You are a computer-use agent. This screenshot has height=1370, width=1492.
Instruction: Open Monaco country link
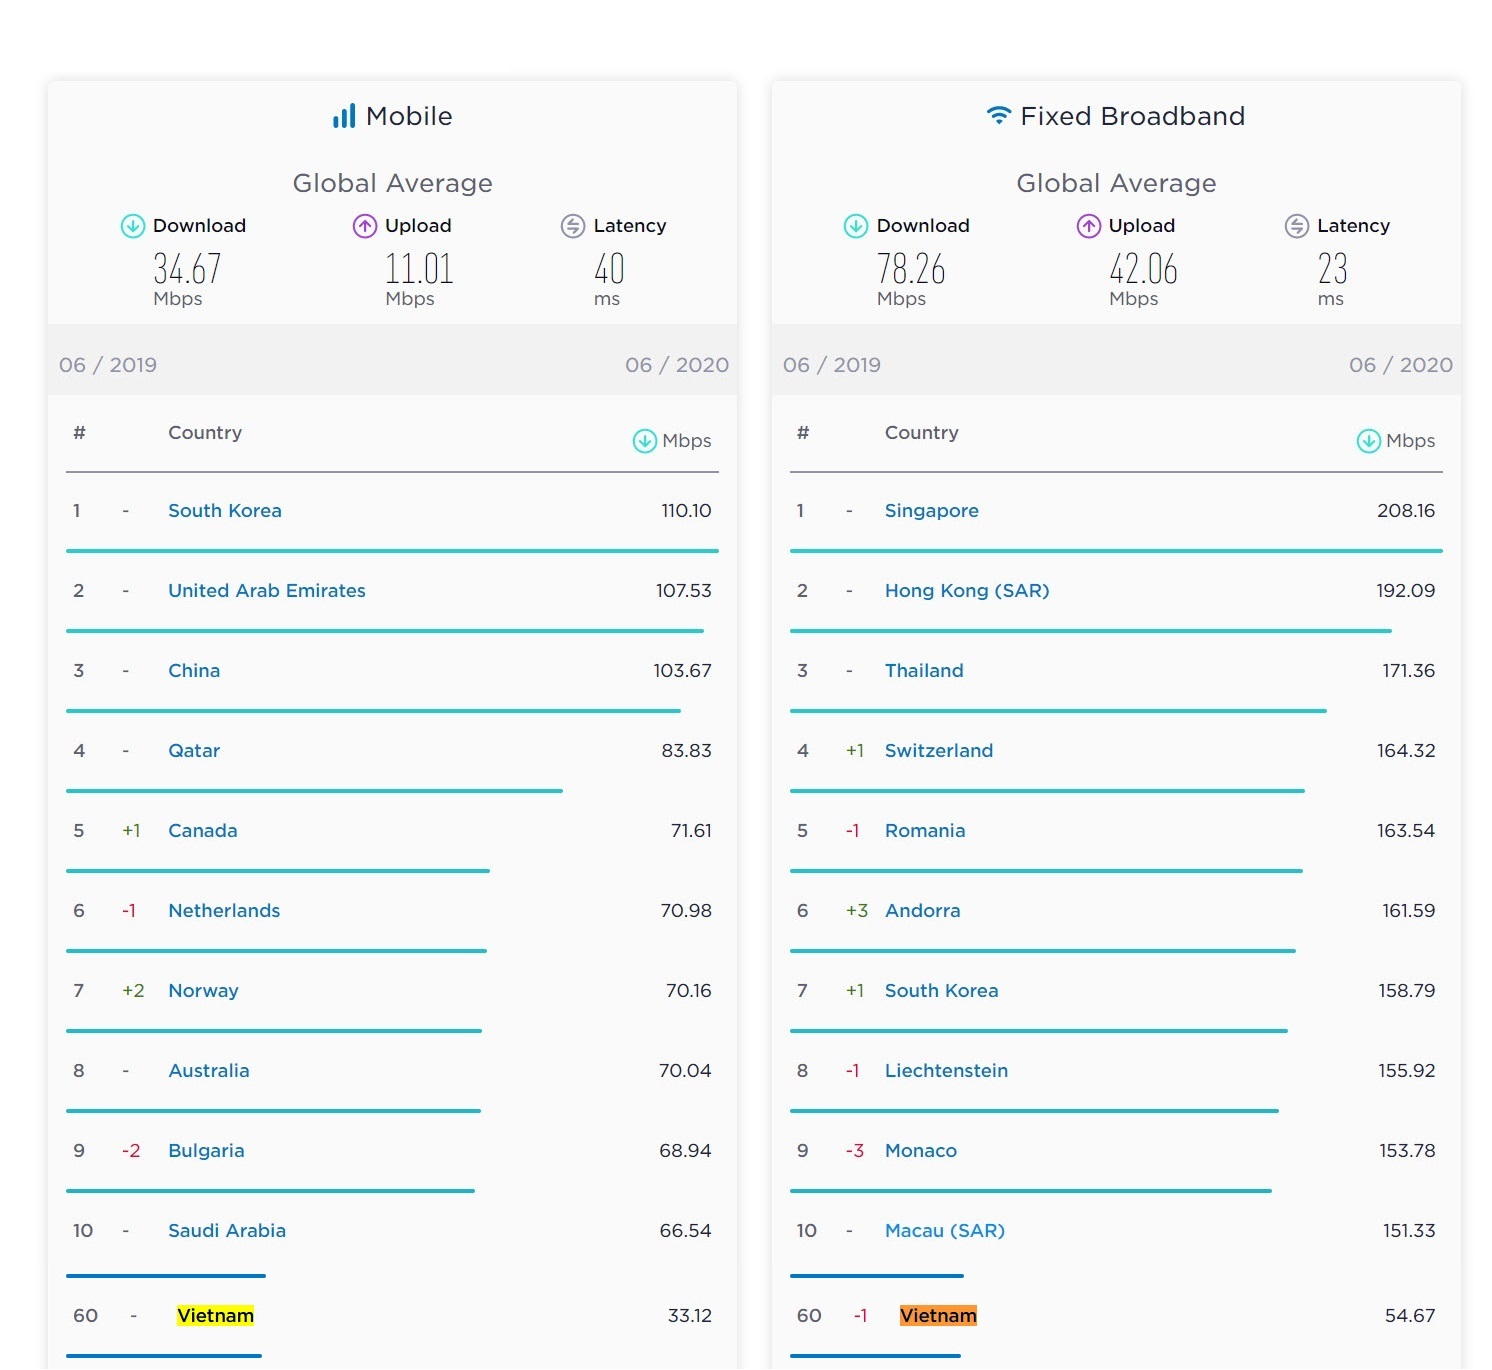point(921,1151)
